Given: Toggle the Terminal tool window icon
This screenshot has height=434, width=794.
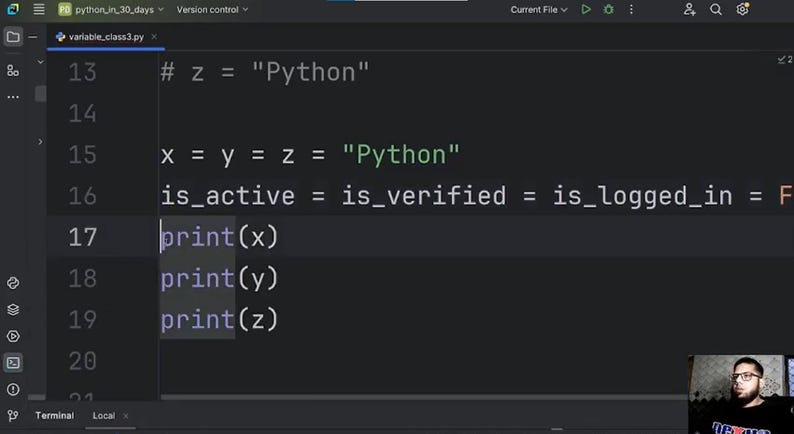Looking at the screenshot, I should [x=13, y=363].
